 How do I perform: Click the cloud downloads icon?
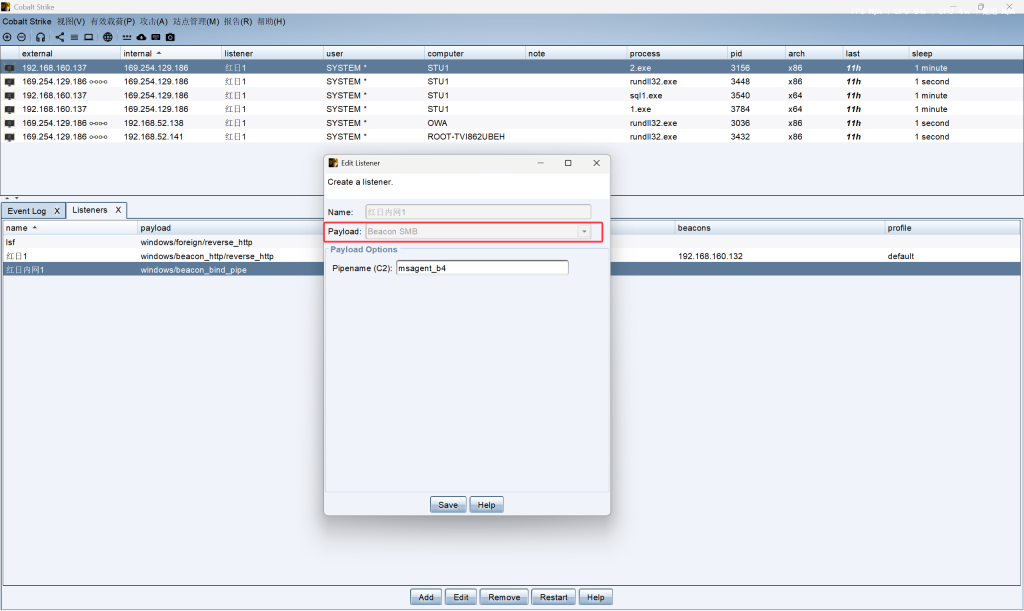click(141, 37)
